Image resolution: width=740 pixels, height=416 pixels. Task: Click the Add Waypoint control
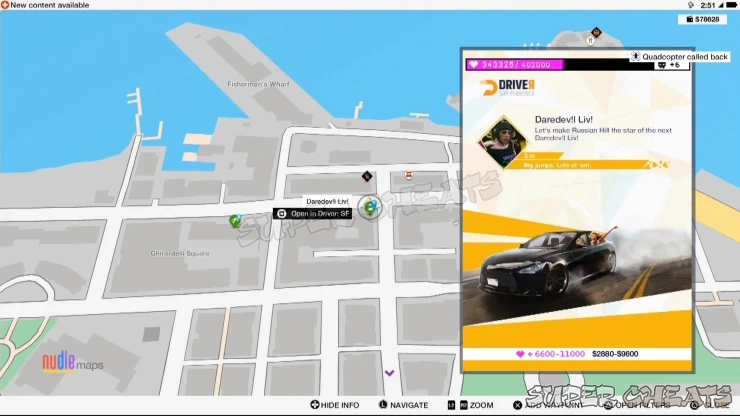[548, 405]
